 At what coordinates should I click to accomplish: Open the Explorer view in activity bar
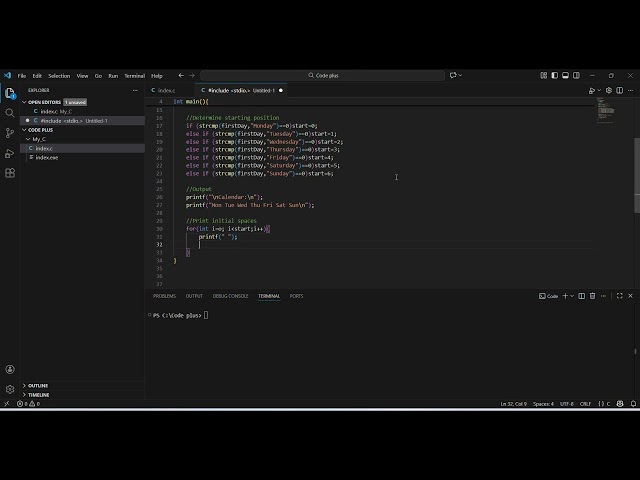point(10,93)
